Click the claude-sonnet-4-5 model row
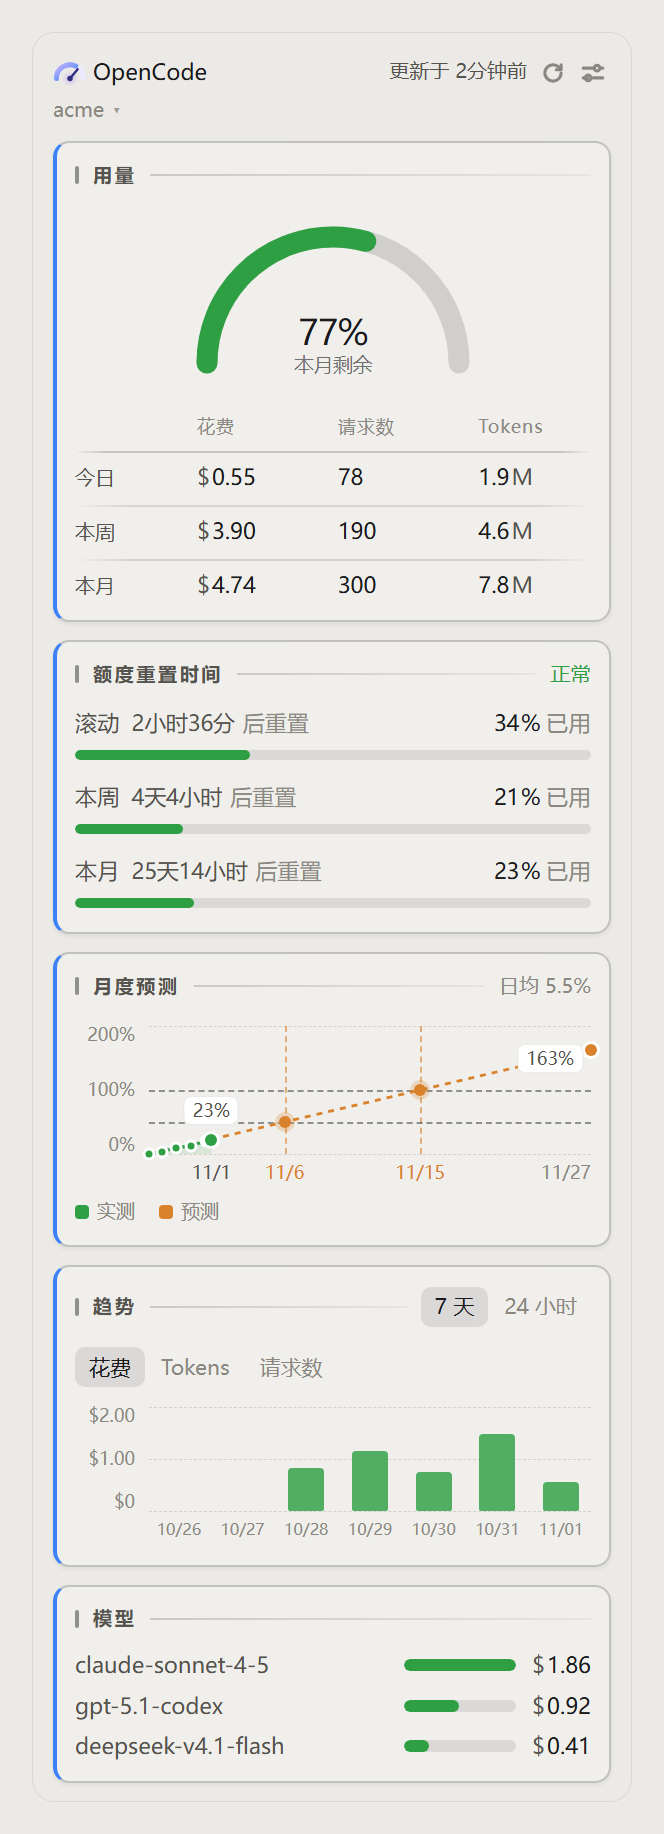664x1834 pixels. point(332,1665)
